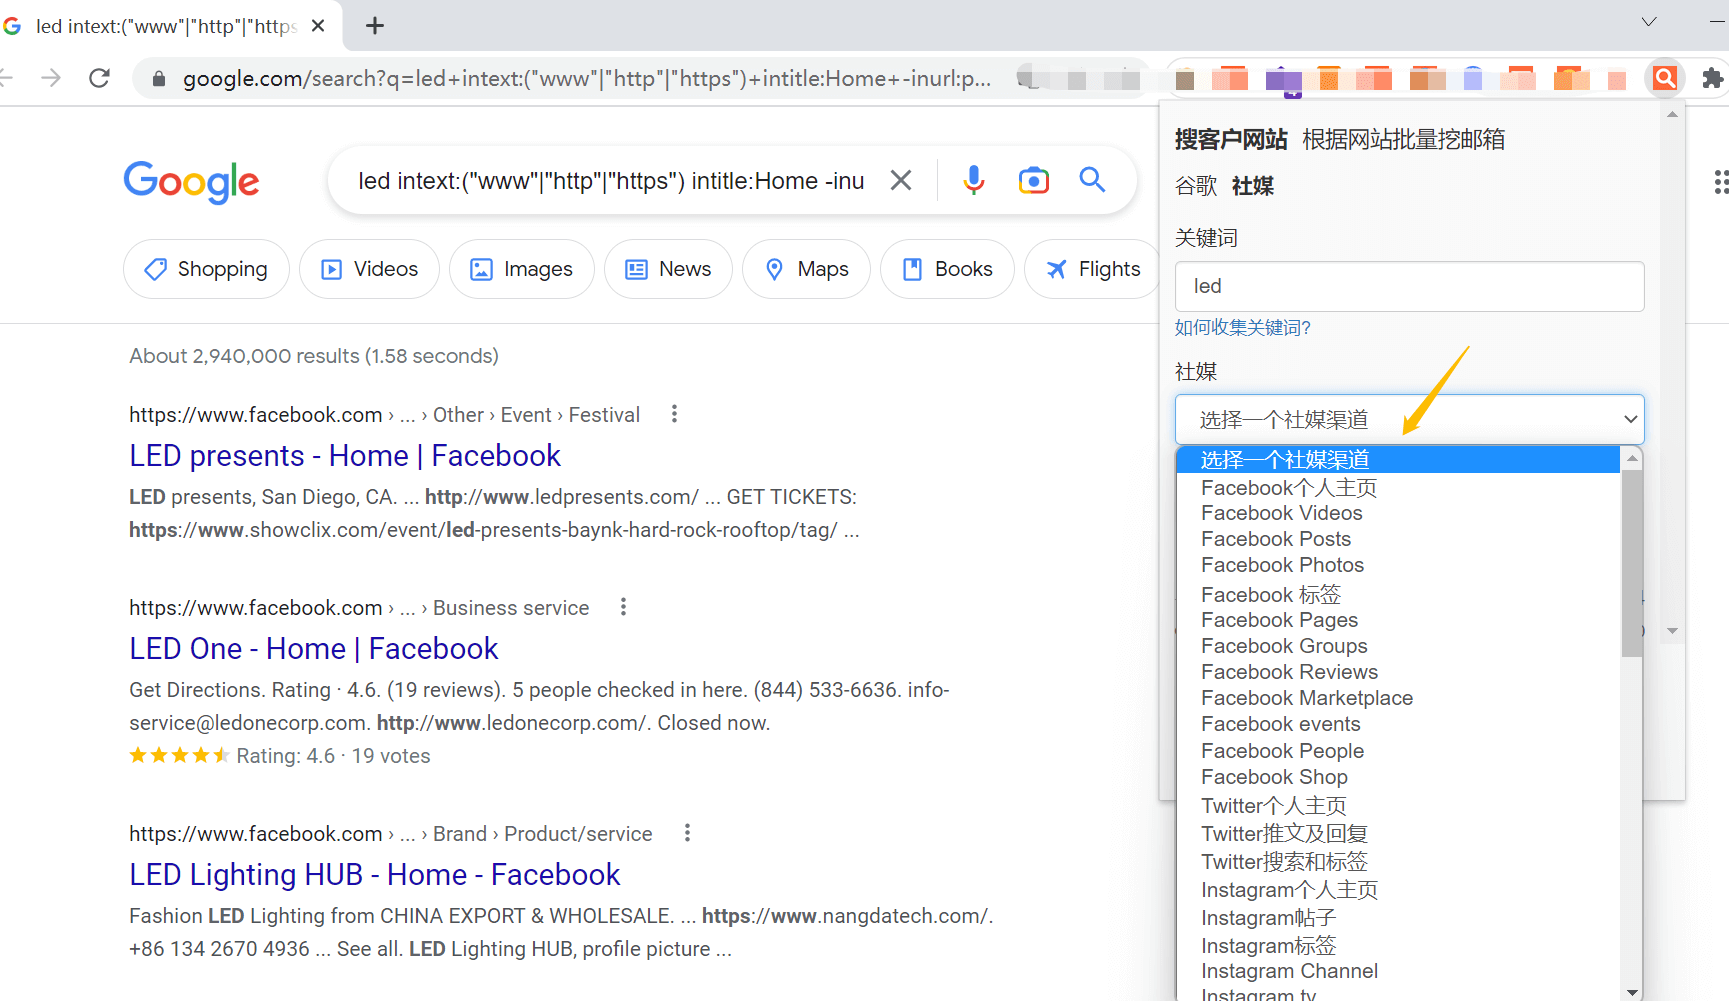The height and width of the screenshot is (1001, 1729).
Task: Click the dropdown list scrollbar thumb
Action: (1632, 563)
